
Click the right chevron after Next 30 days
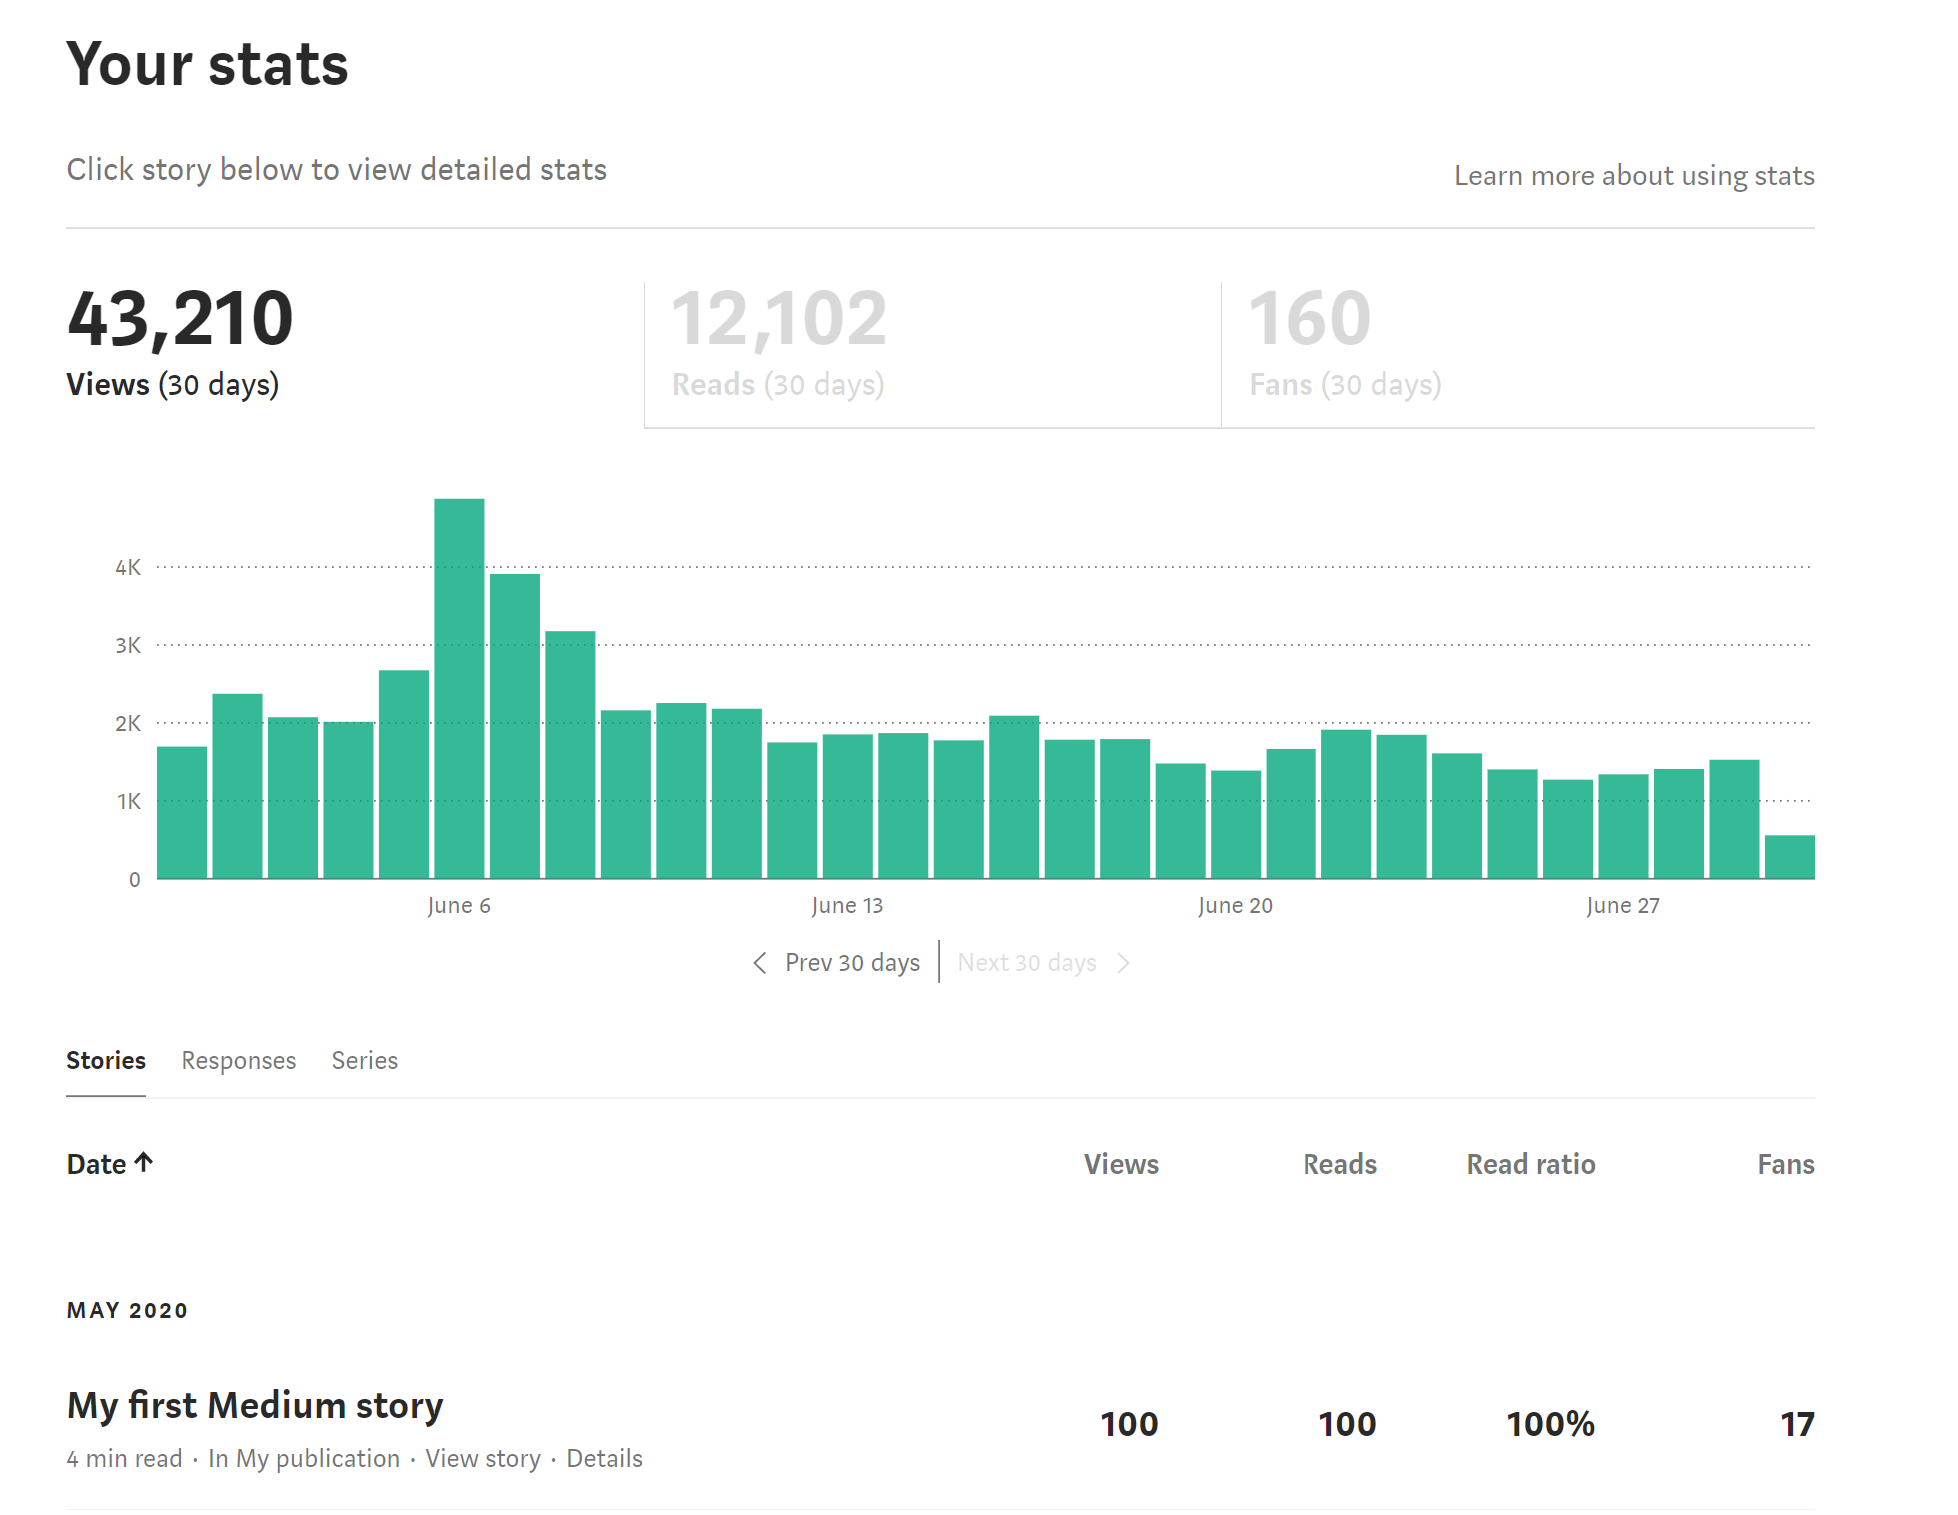click(x=1123, y=963)
